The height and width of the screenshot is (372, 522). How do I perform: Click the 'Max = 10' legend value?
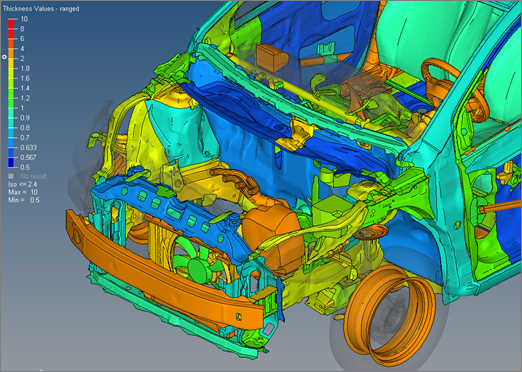23,192
